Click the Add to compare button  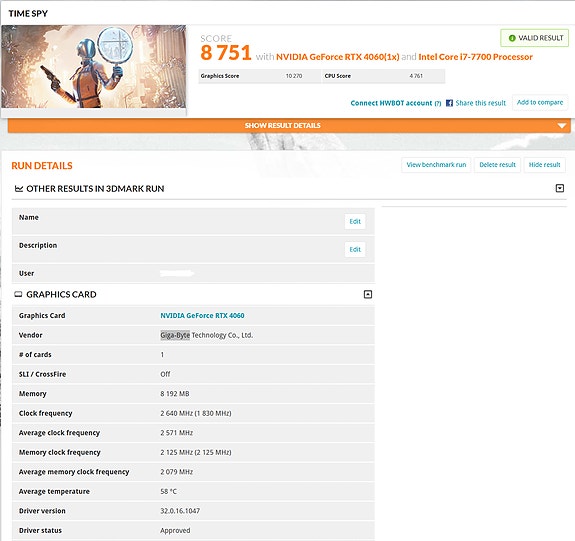pos(540,102)
